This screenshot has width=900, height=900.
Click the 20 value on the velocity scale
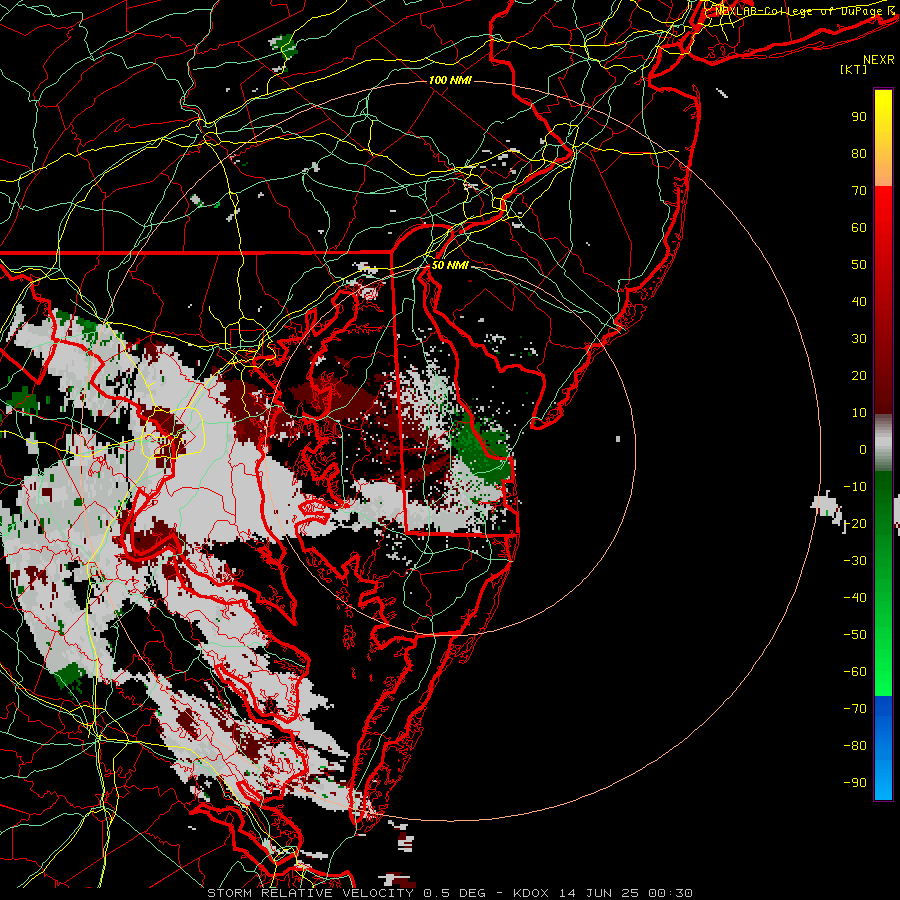pos(859,376)
